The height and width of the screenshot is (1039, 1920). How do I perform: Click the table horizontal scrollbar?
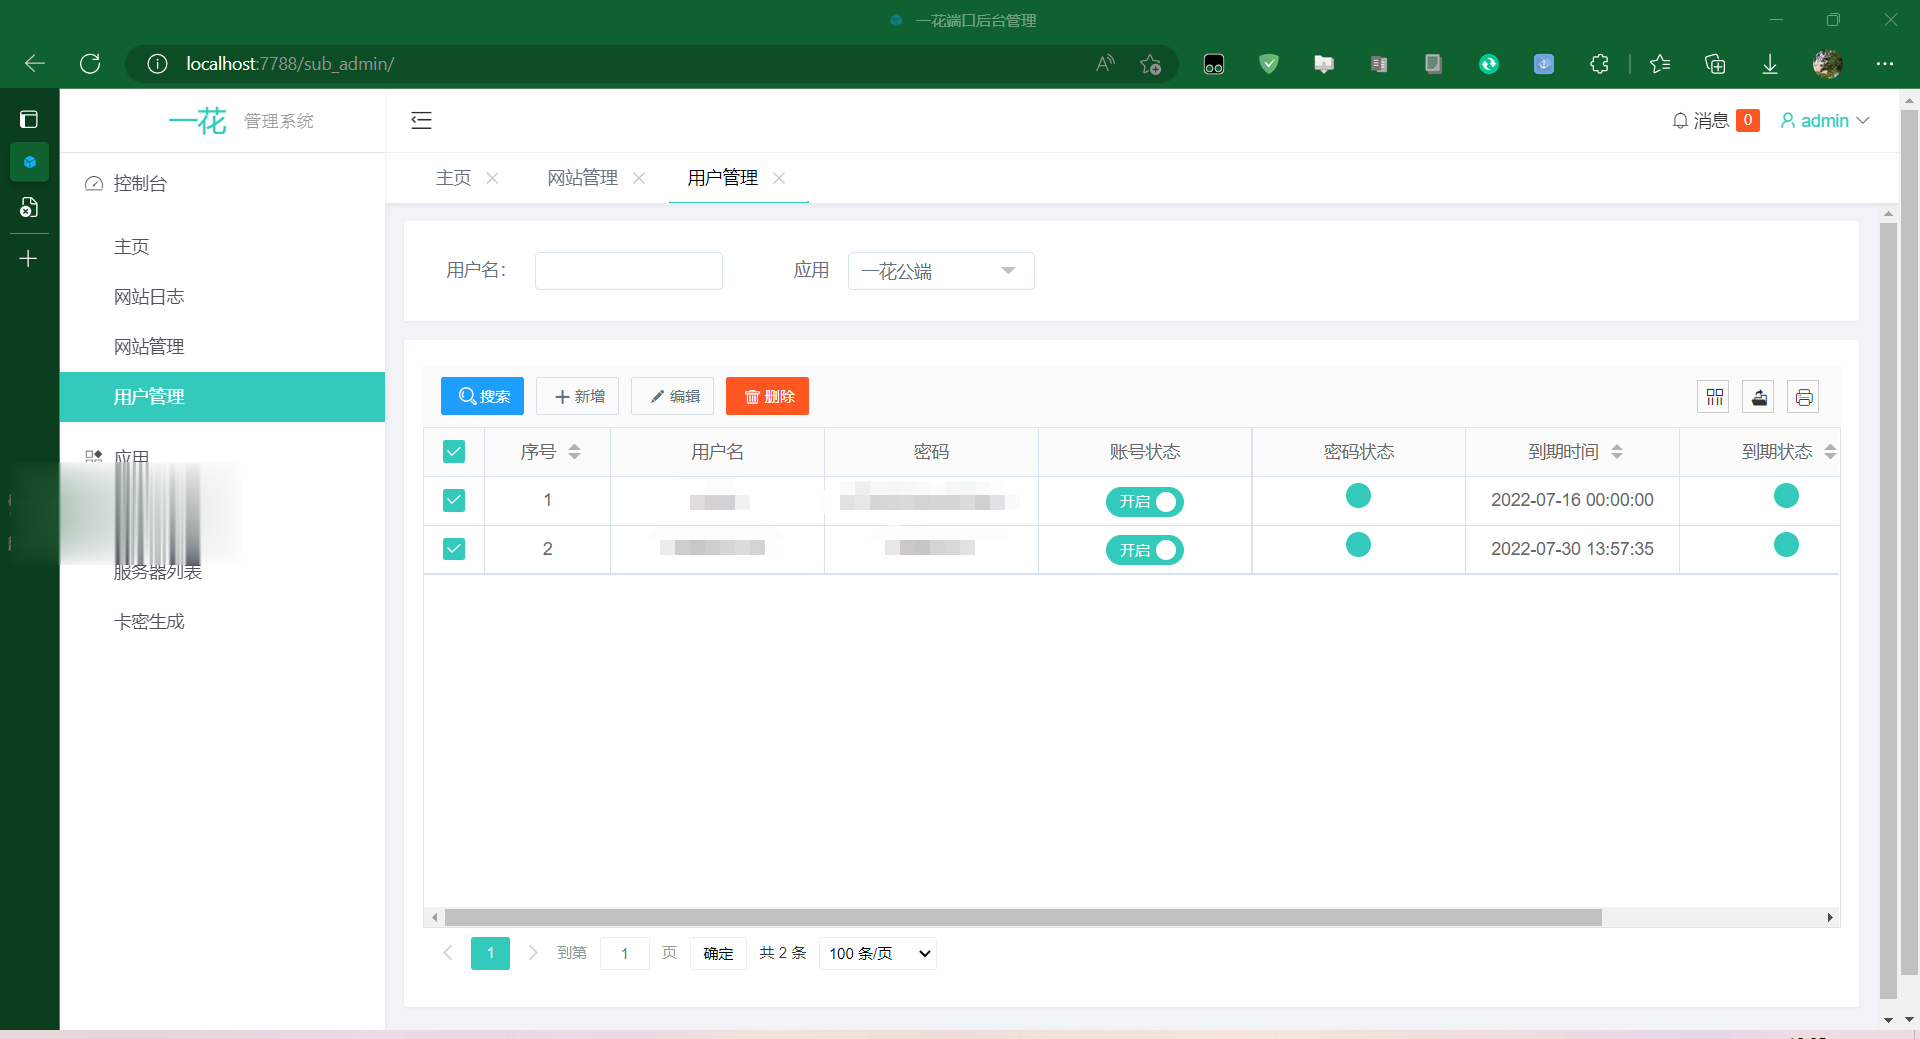click(1022, 917)
